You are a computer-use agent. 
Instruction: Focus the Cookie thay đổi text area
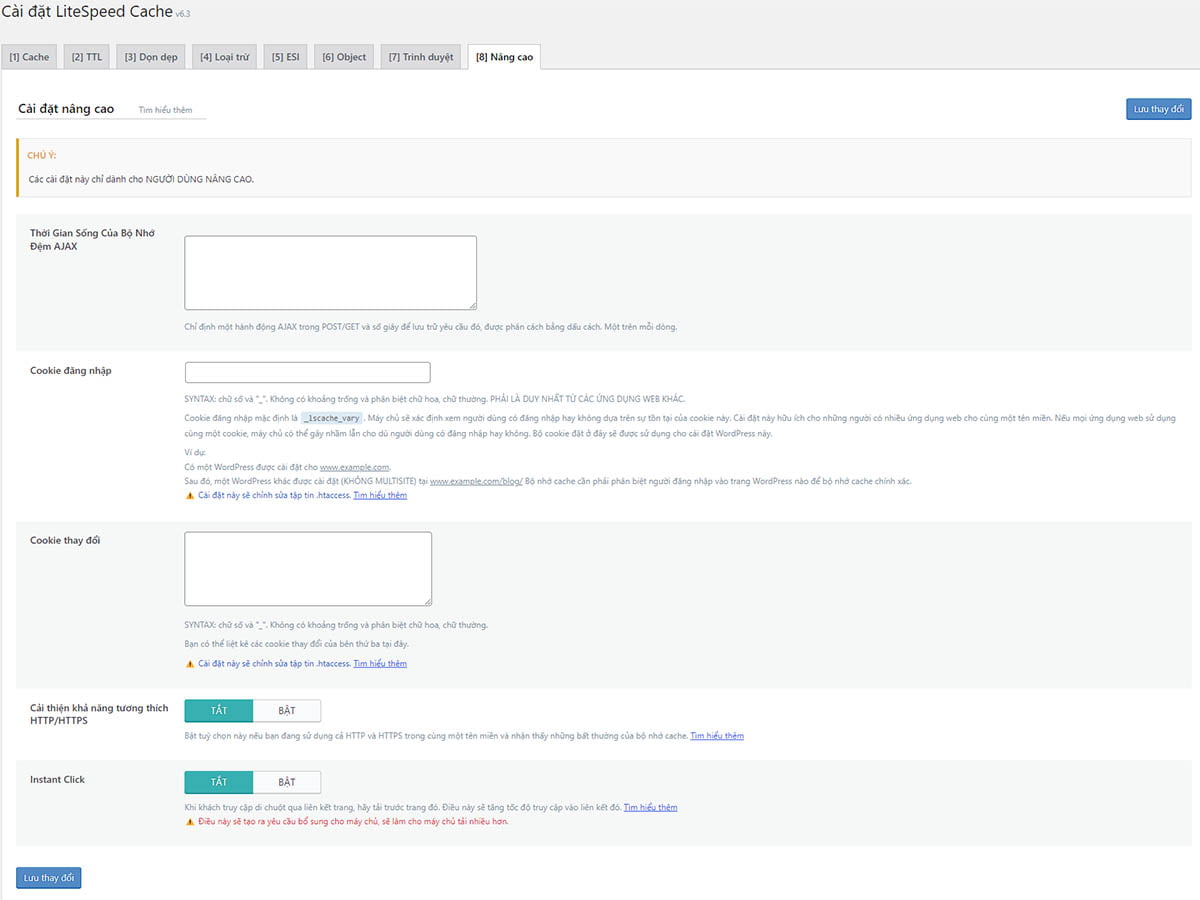[x=308, y=569]
